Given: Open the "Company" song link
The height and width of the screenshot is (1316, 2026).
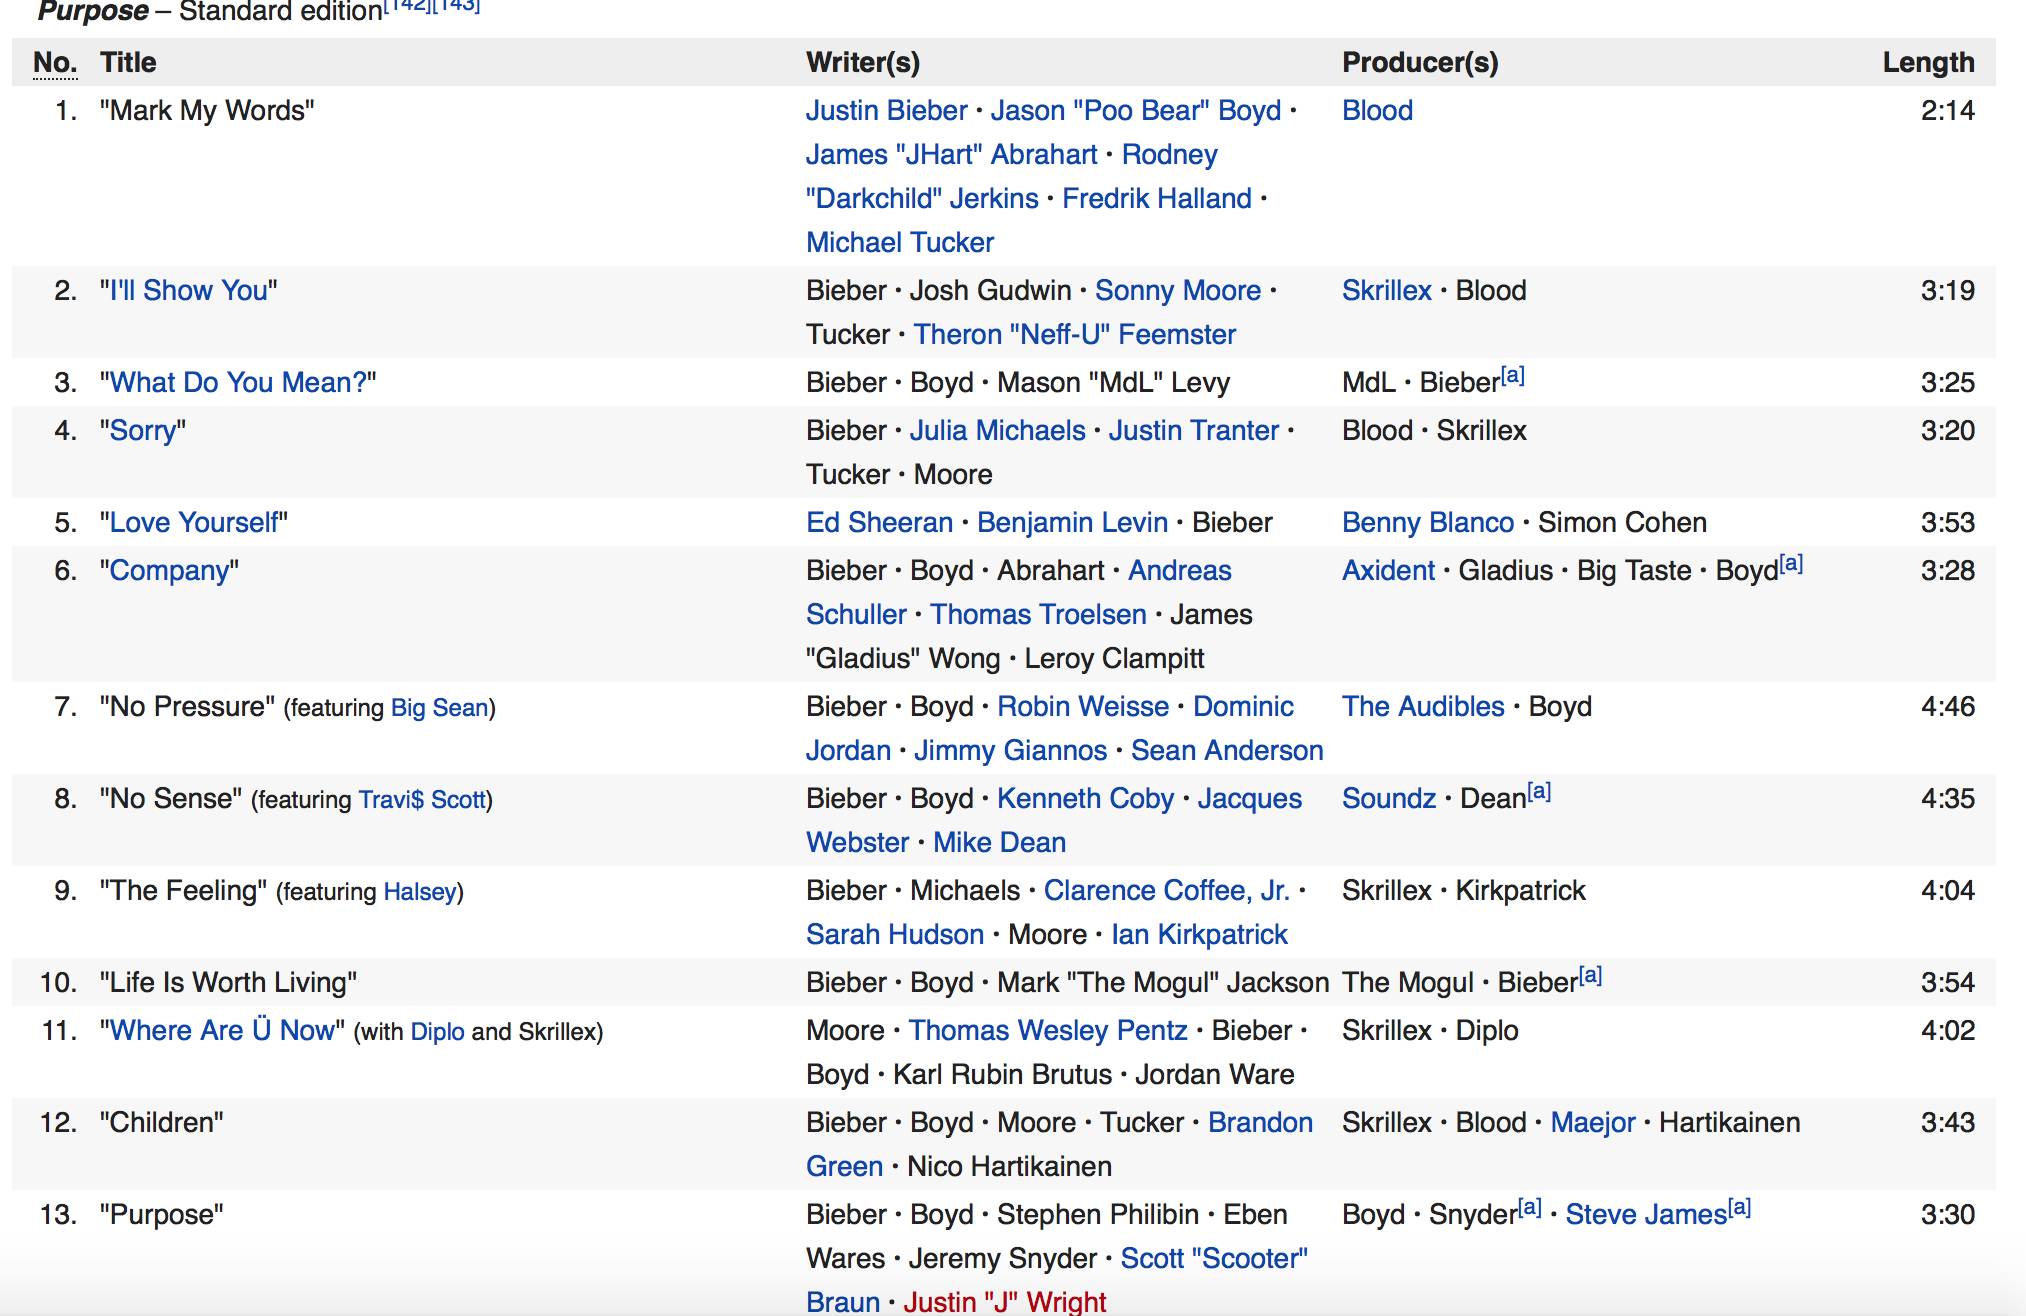Looking at the screenshot, I should (x=169, y=571).
